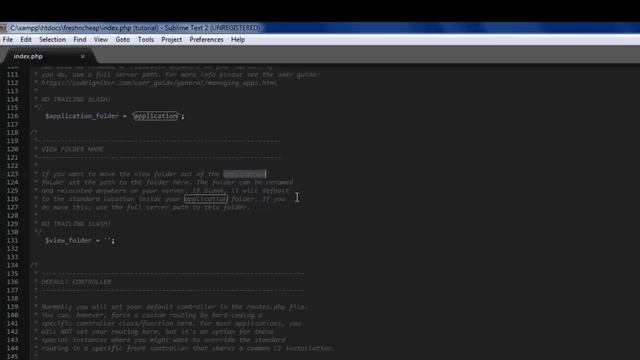This screenshot has height=360, width=640.
Task: Open the Find menu
Action: point(80,40)
